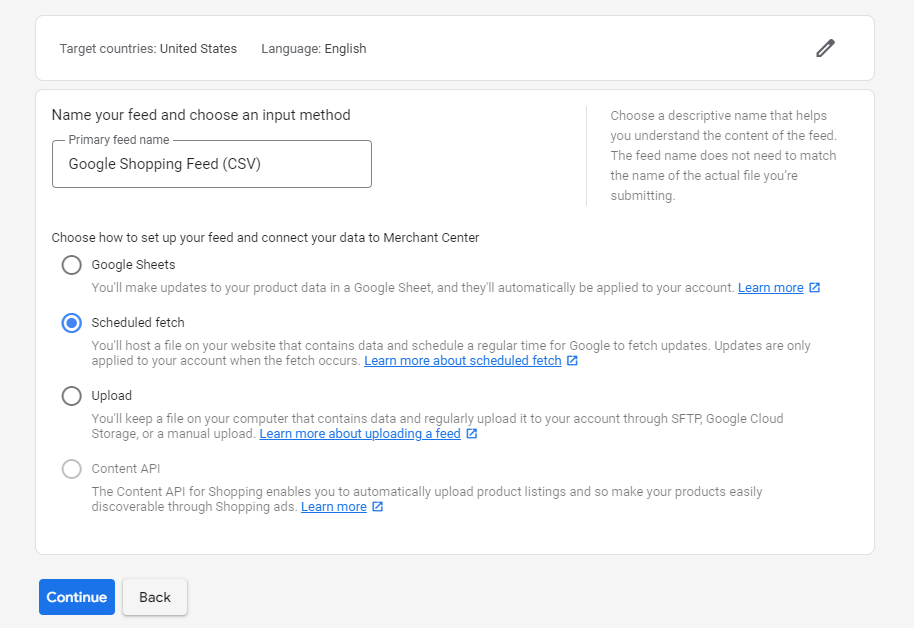Open Learn more link for Content API

pyautogui.click(x=333, y=506)
